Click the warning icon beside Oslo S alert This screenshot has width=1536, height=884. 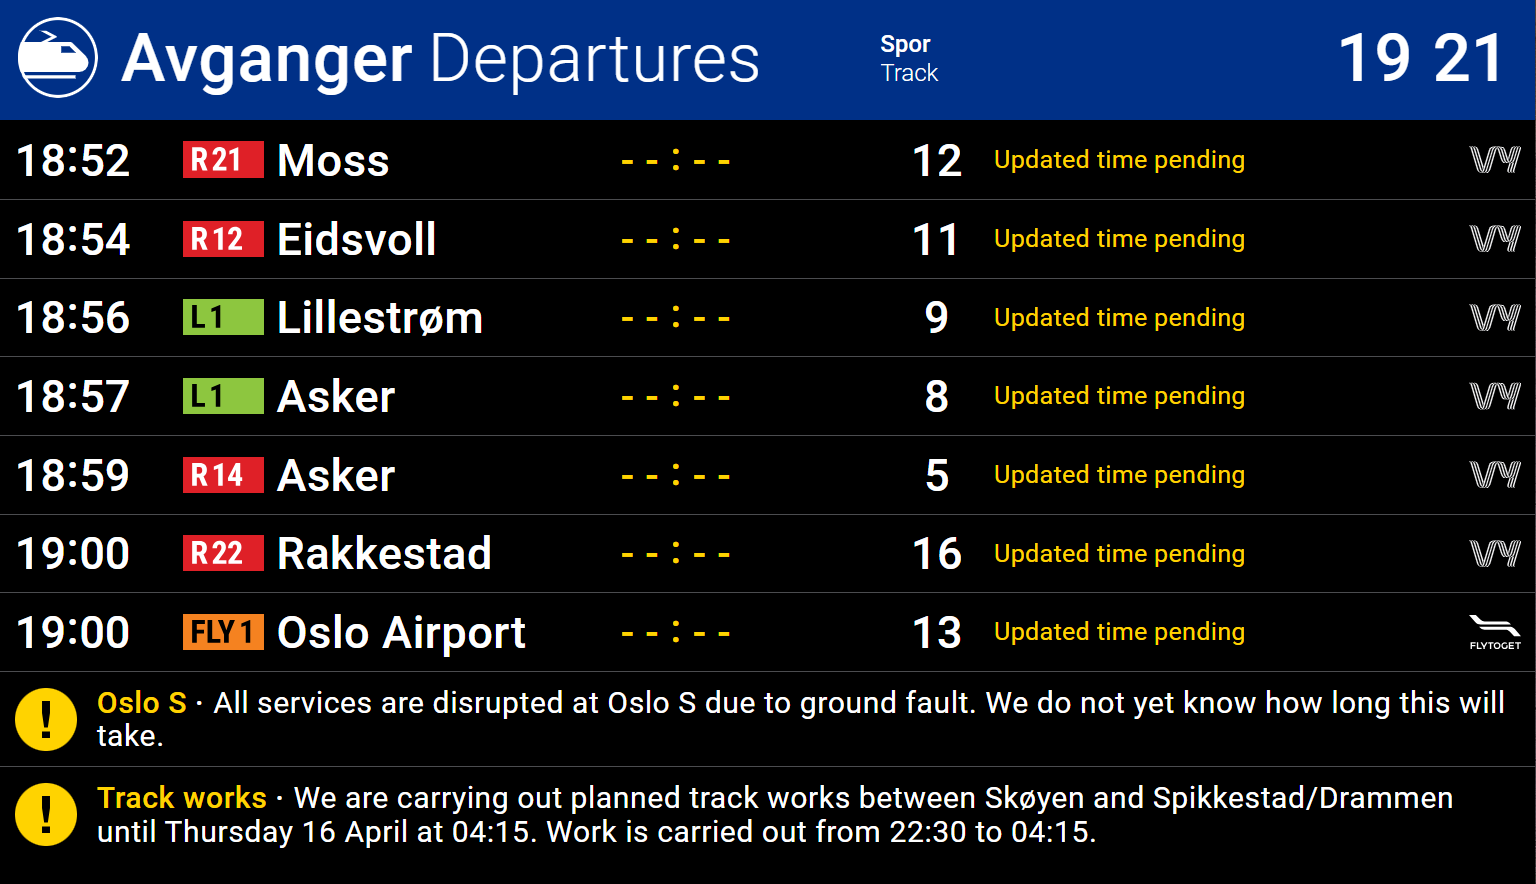46,719
